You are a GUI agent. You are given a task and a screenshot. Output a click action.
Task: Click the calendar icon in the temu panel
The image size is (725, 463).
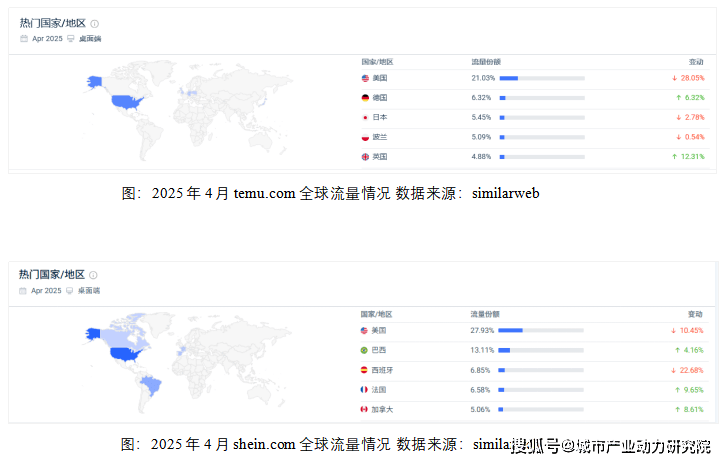pyautogui.click(x=24, y=38)
